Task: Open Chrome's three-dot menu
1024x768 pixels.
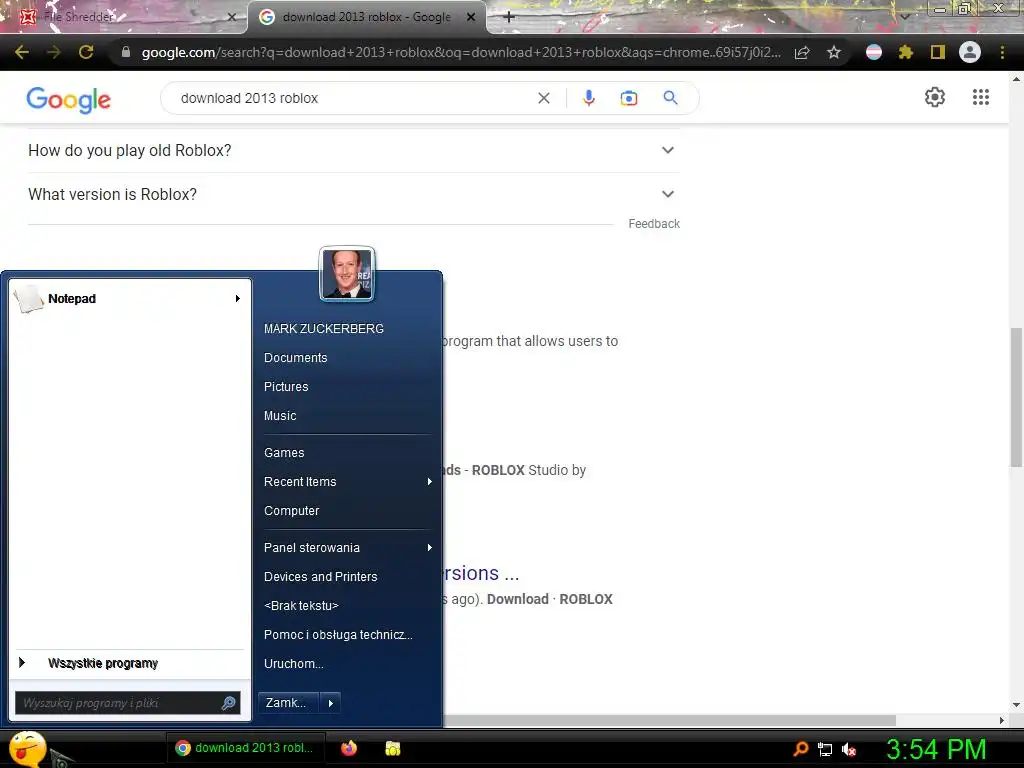Action: point(1002,52)
